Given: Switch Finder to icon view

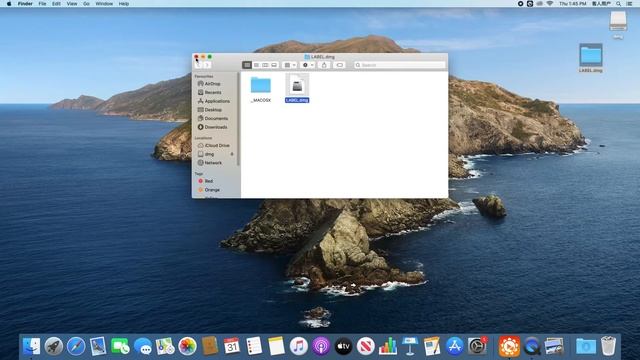Looking at the screenshot, I should (x=247, y=65).
